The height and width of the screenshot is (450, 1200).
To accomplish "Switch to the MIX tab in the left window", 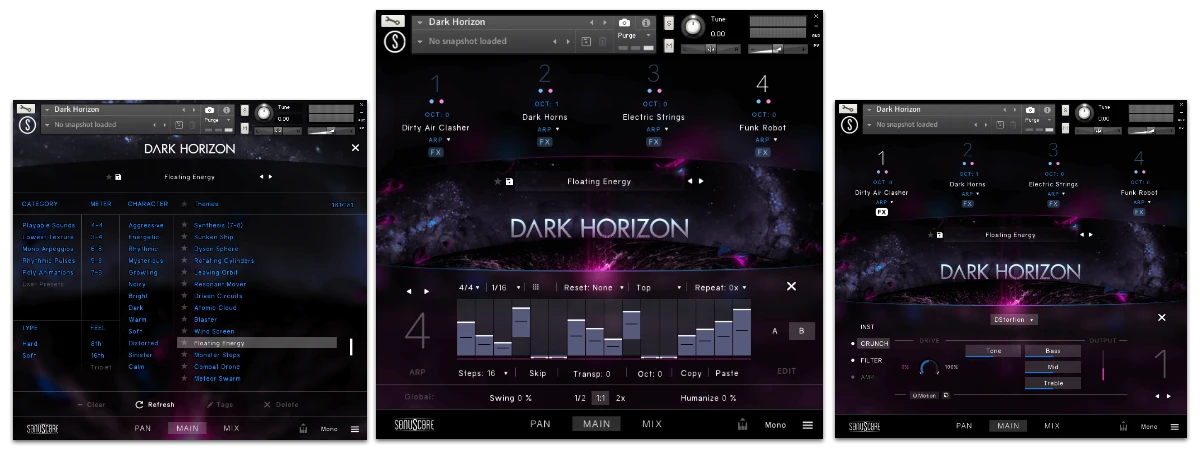I will coord(231,428).
